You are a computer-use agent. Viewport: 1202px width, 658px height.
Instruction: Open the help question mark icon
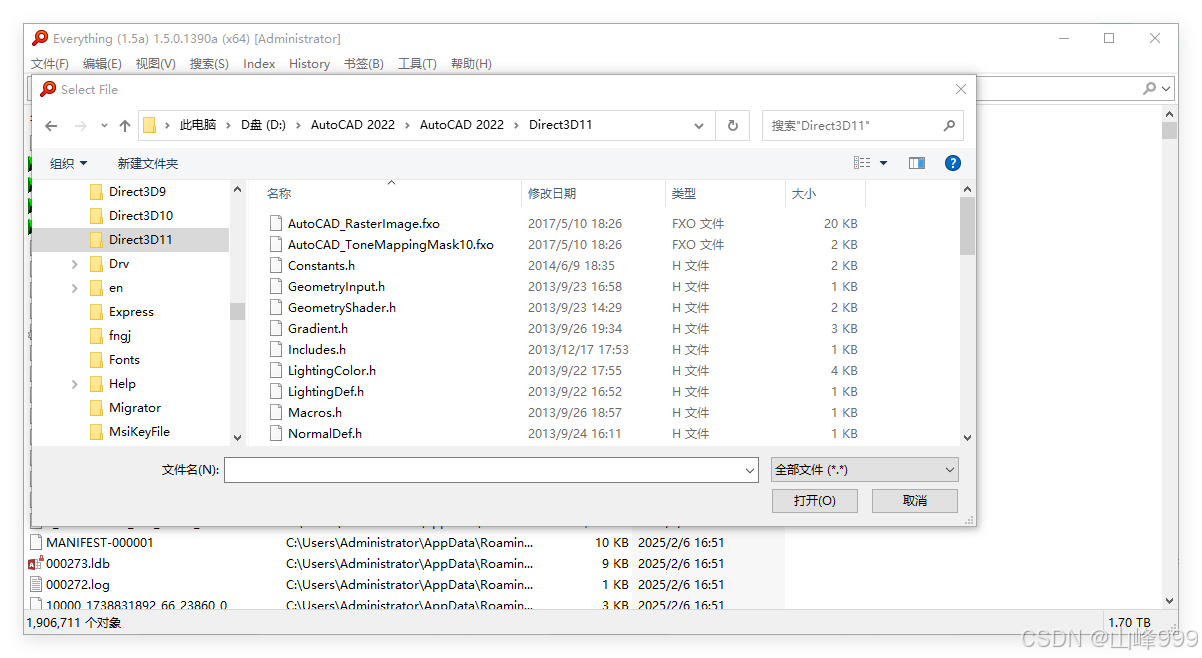tap(953, 163)
